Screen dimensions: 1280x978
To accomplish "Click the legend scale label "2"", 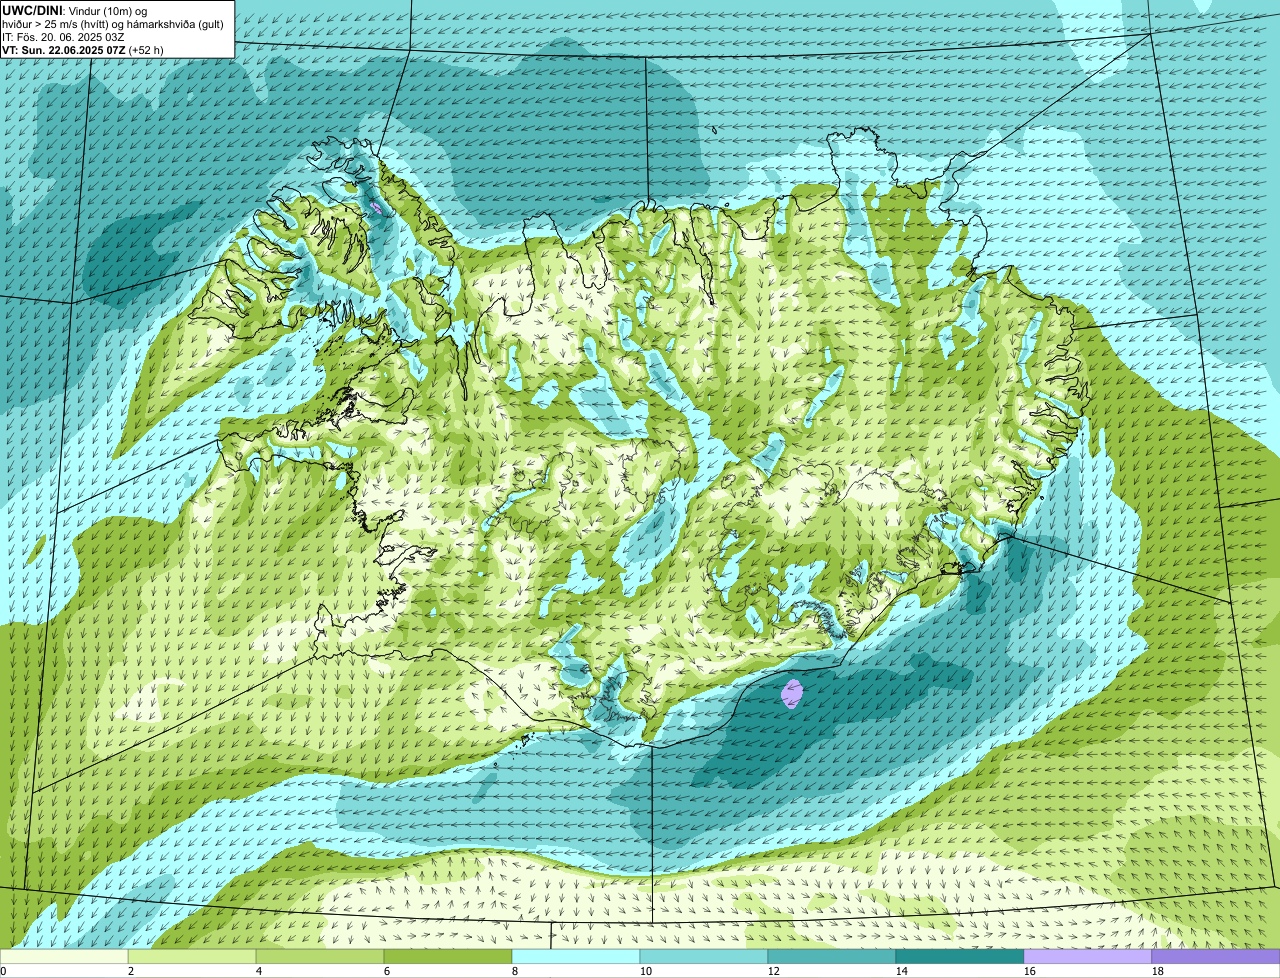I will click(x=131, y=971).
